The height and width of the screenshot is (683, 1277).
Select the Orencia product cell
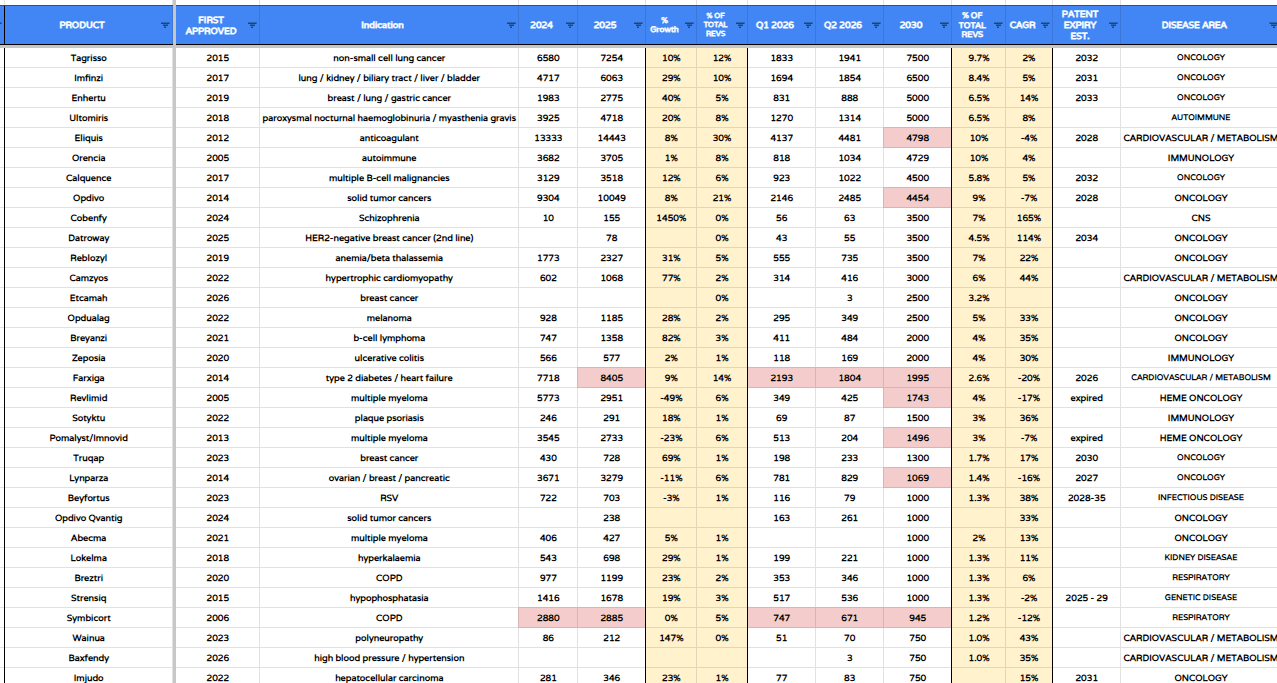88,158
